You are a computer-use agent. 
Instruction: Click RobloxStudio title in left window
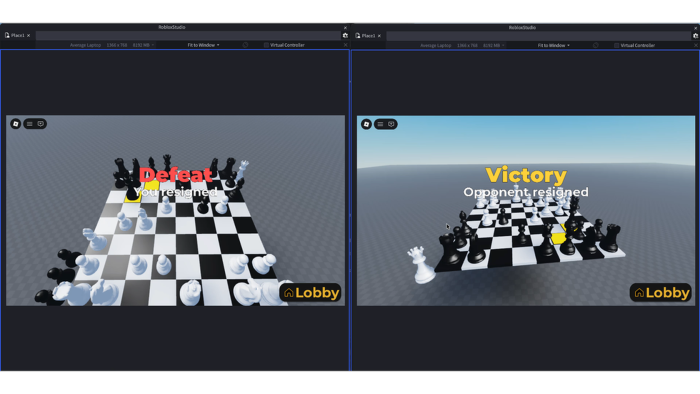[x=172, y=27]
